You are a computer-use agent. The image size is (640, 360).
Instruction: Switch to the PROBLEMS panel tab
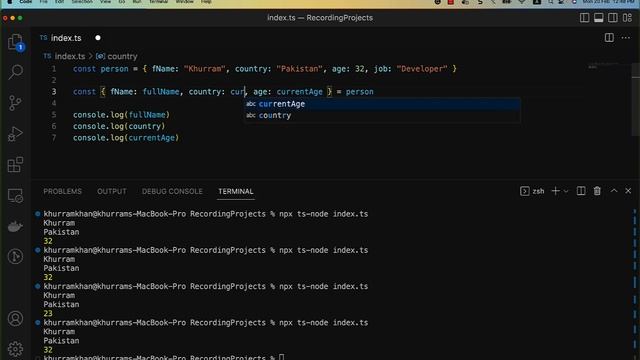[x=62, y=191]
